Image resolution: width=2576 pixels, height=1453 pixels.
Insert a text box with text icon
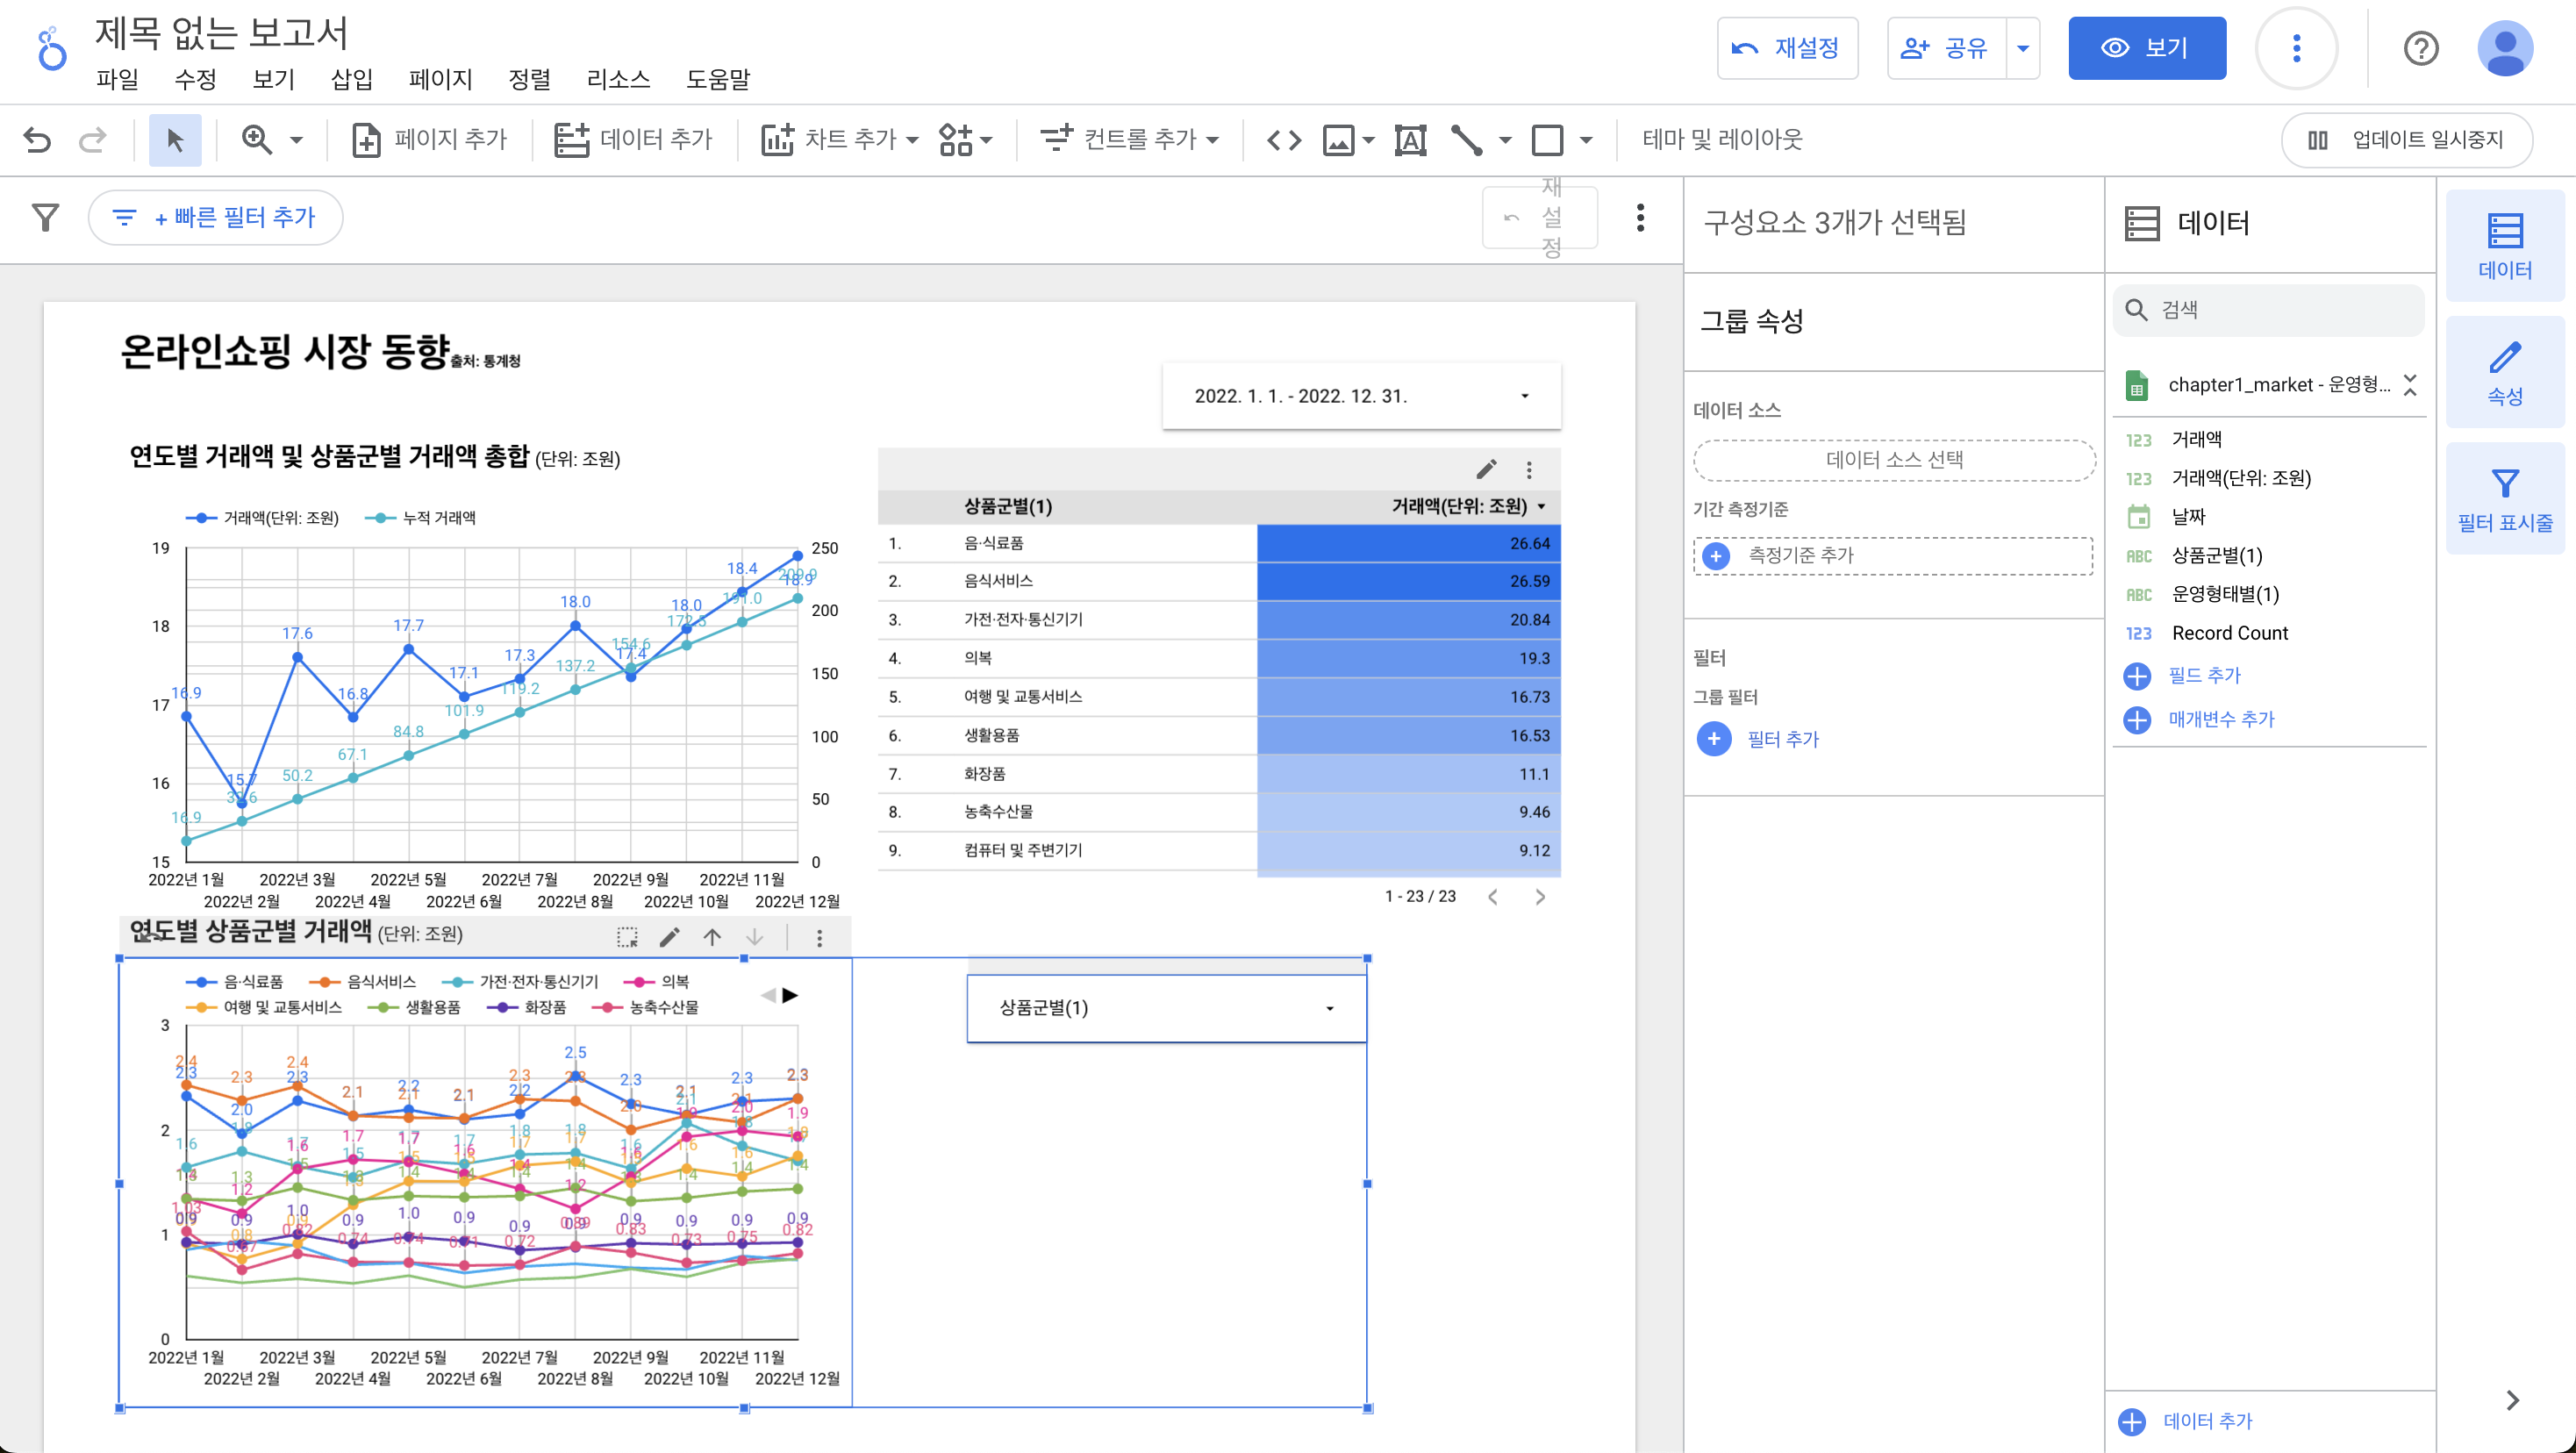point(1410,140)
